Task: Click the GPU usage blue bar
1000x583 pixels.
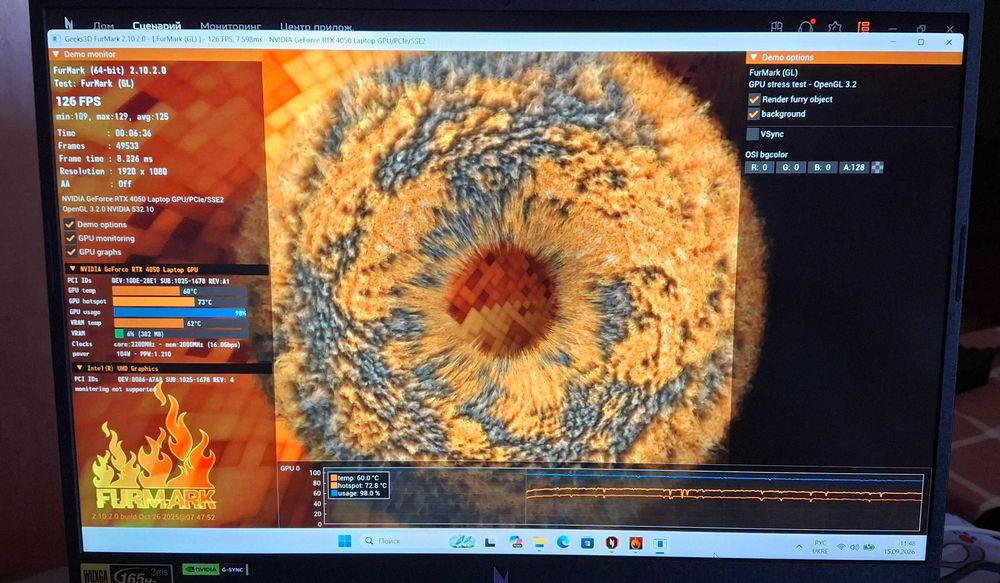Action: click(x=180, y=313)
